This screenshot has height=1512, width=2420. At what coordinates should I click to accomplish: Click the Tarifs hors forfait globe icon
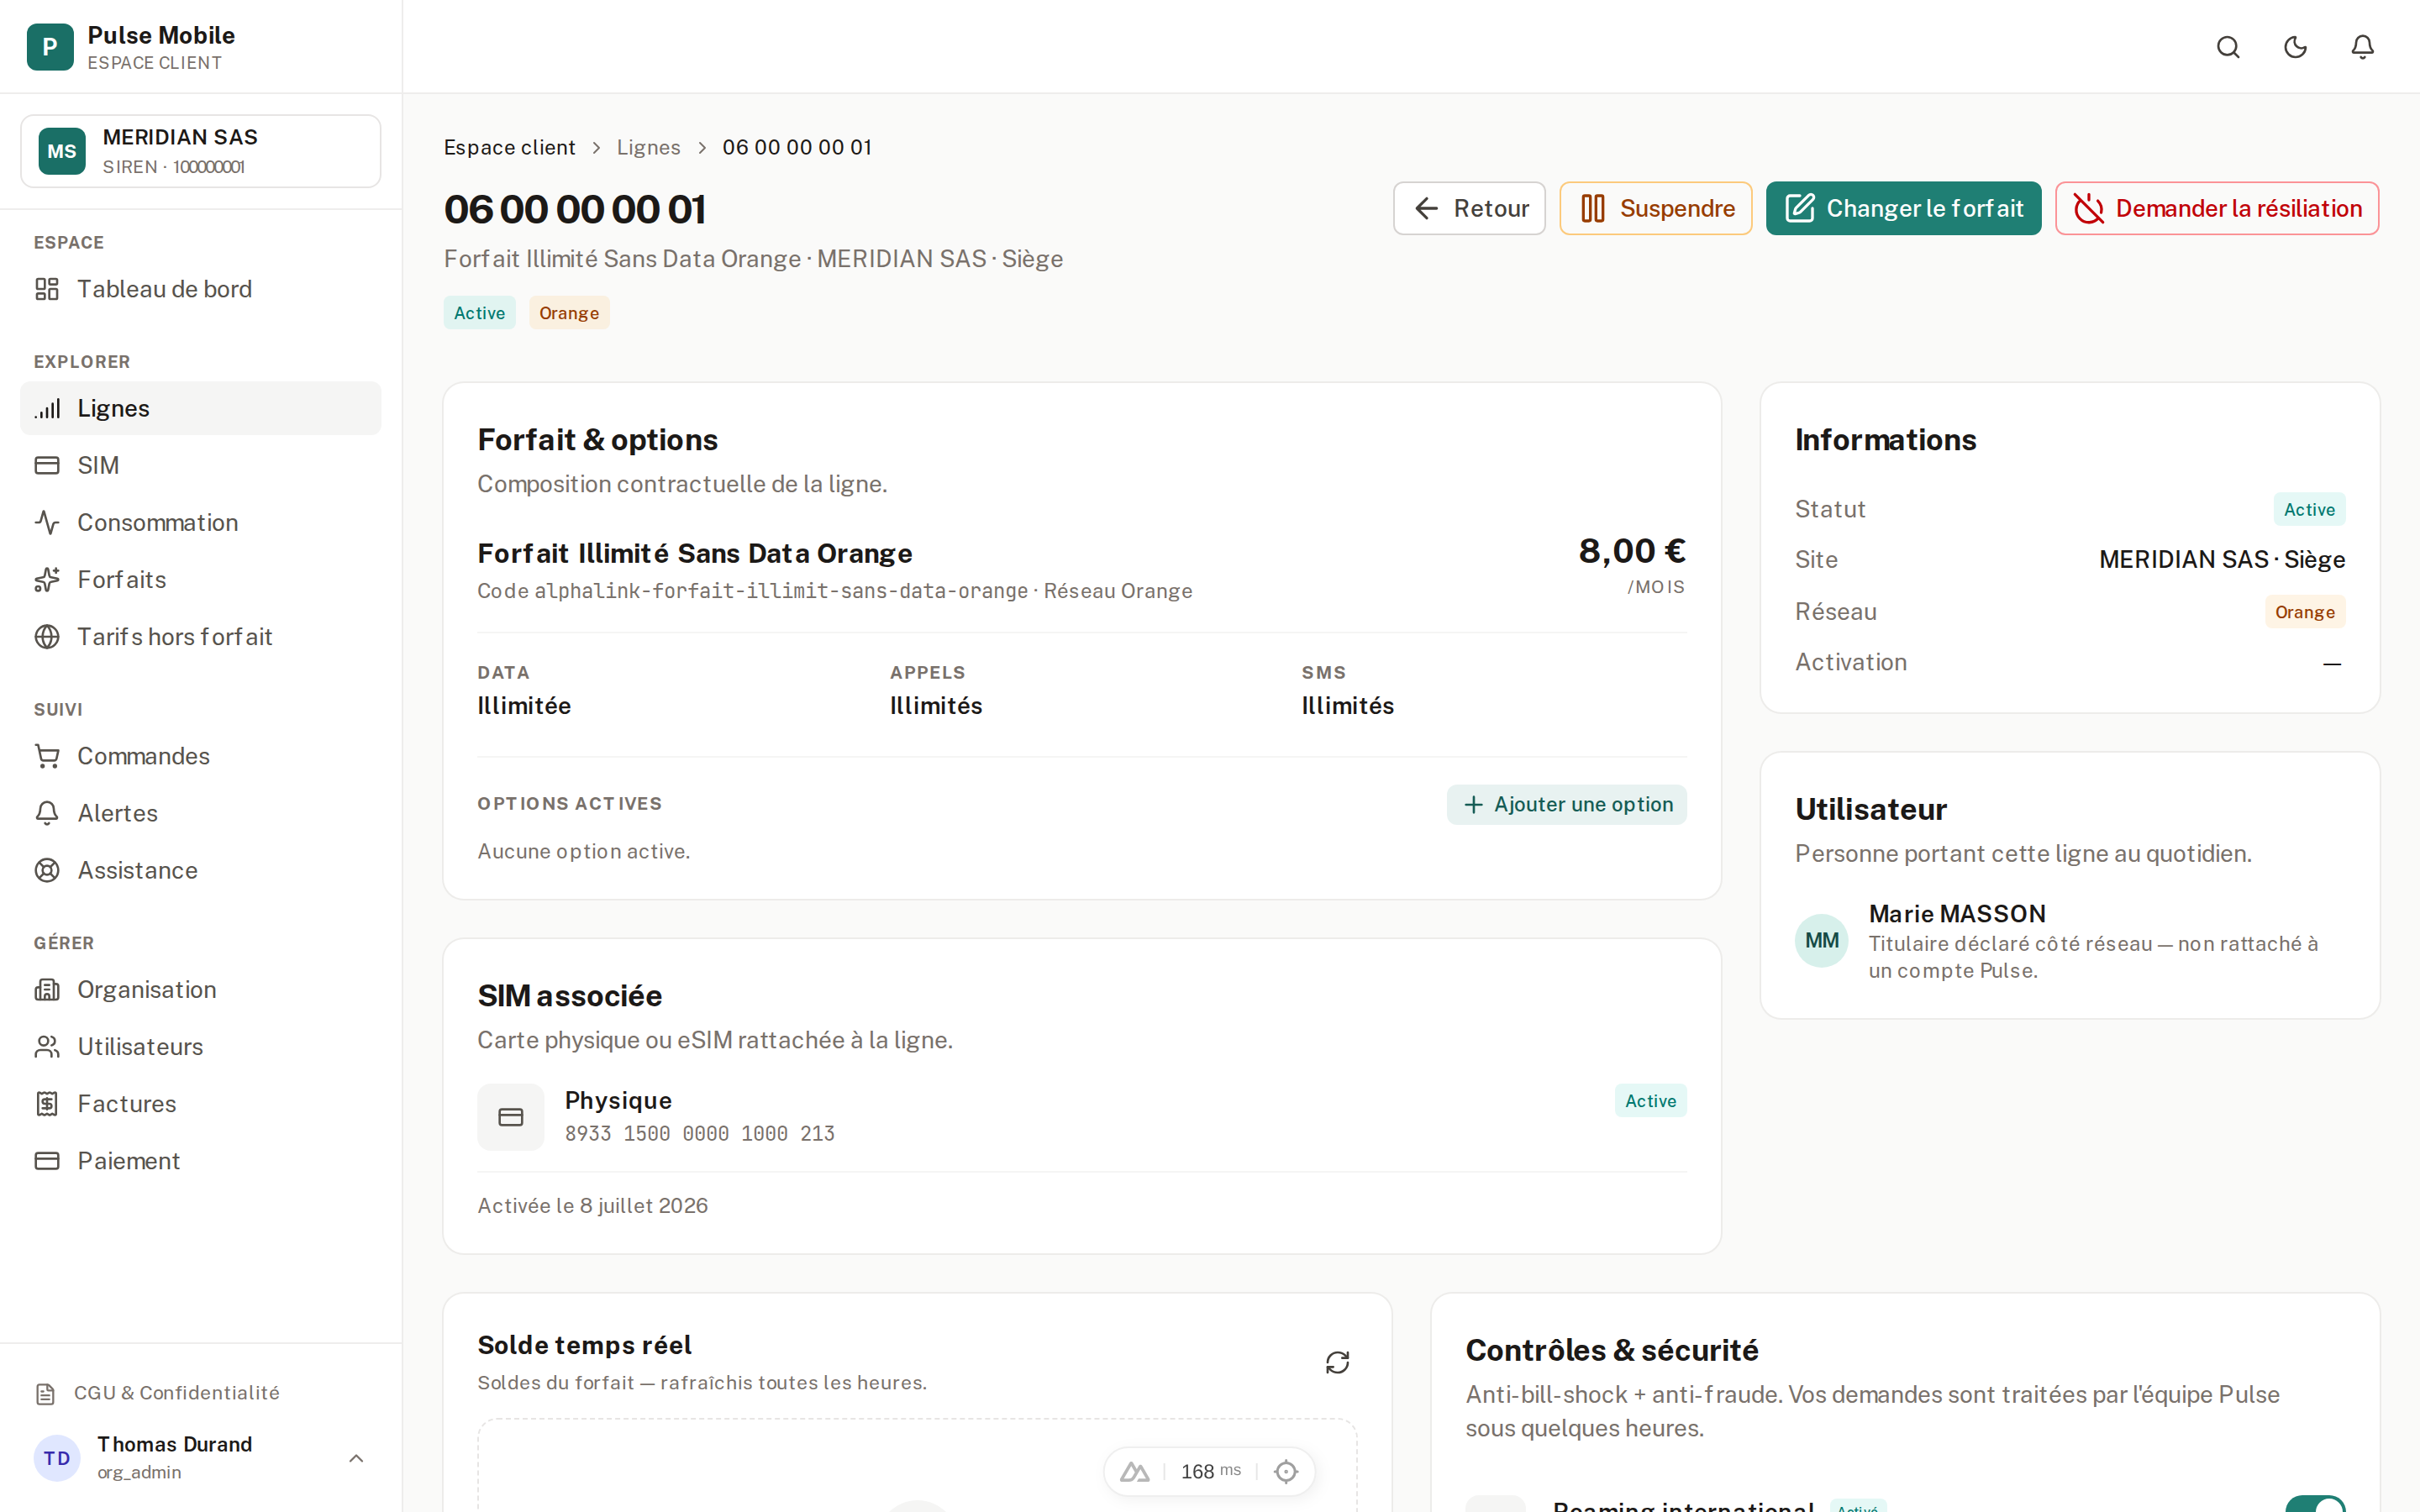[47, 636]
